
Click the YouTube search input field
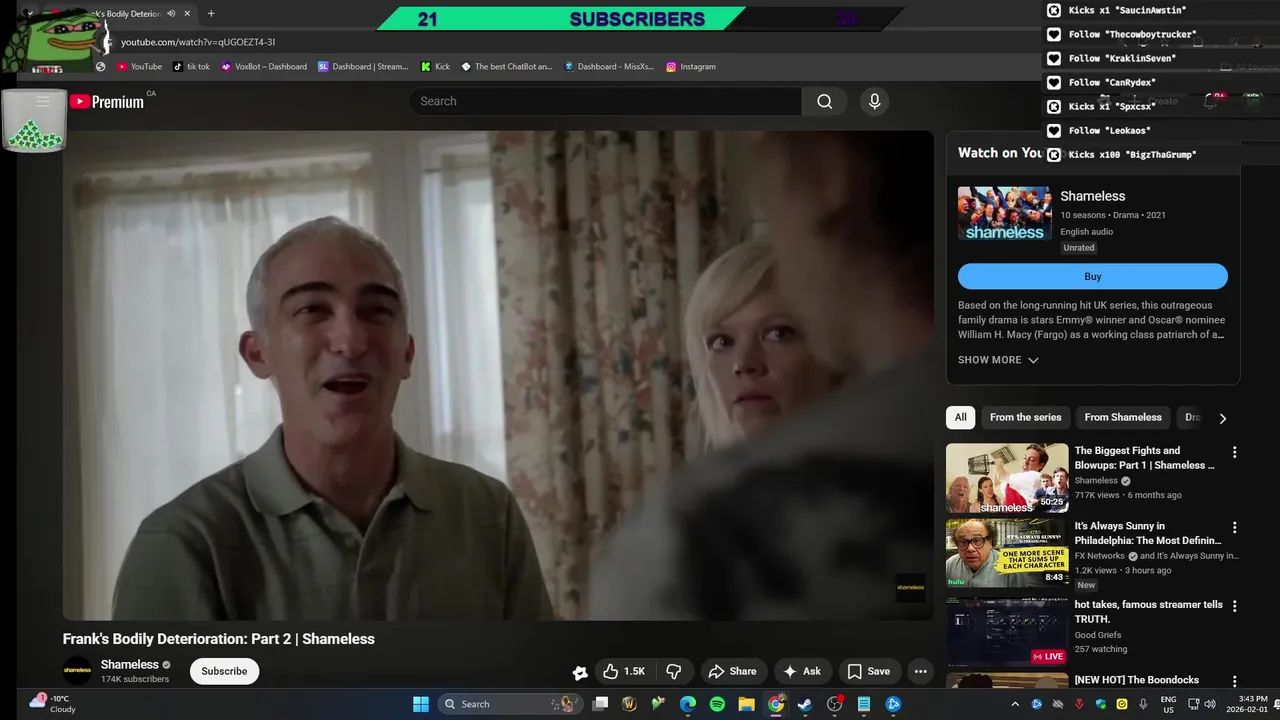pos(605,101)
